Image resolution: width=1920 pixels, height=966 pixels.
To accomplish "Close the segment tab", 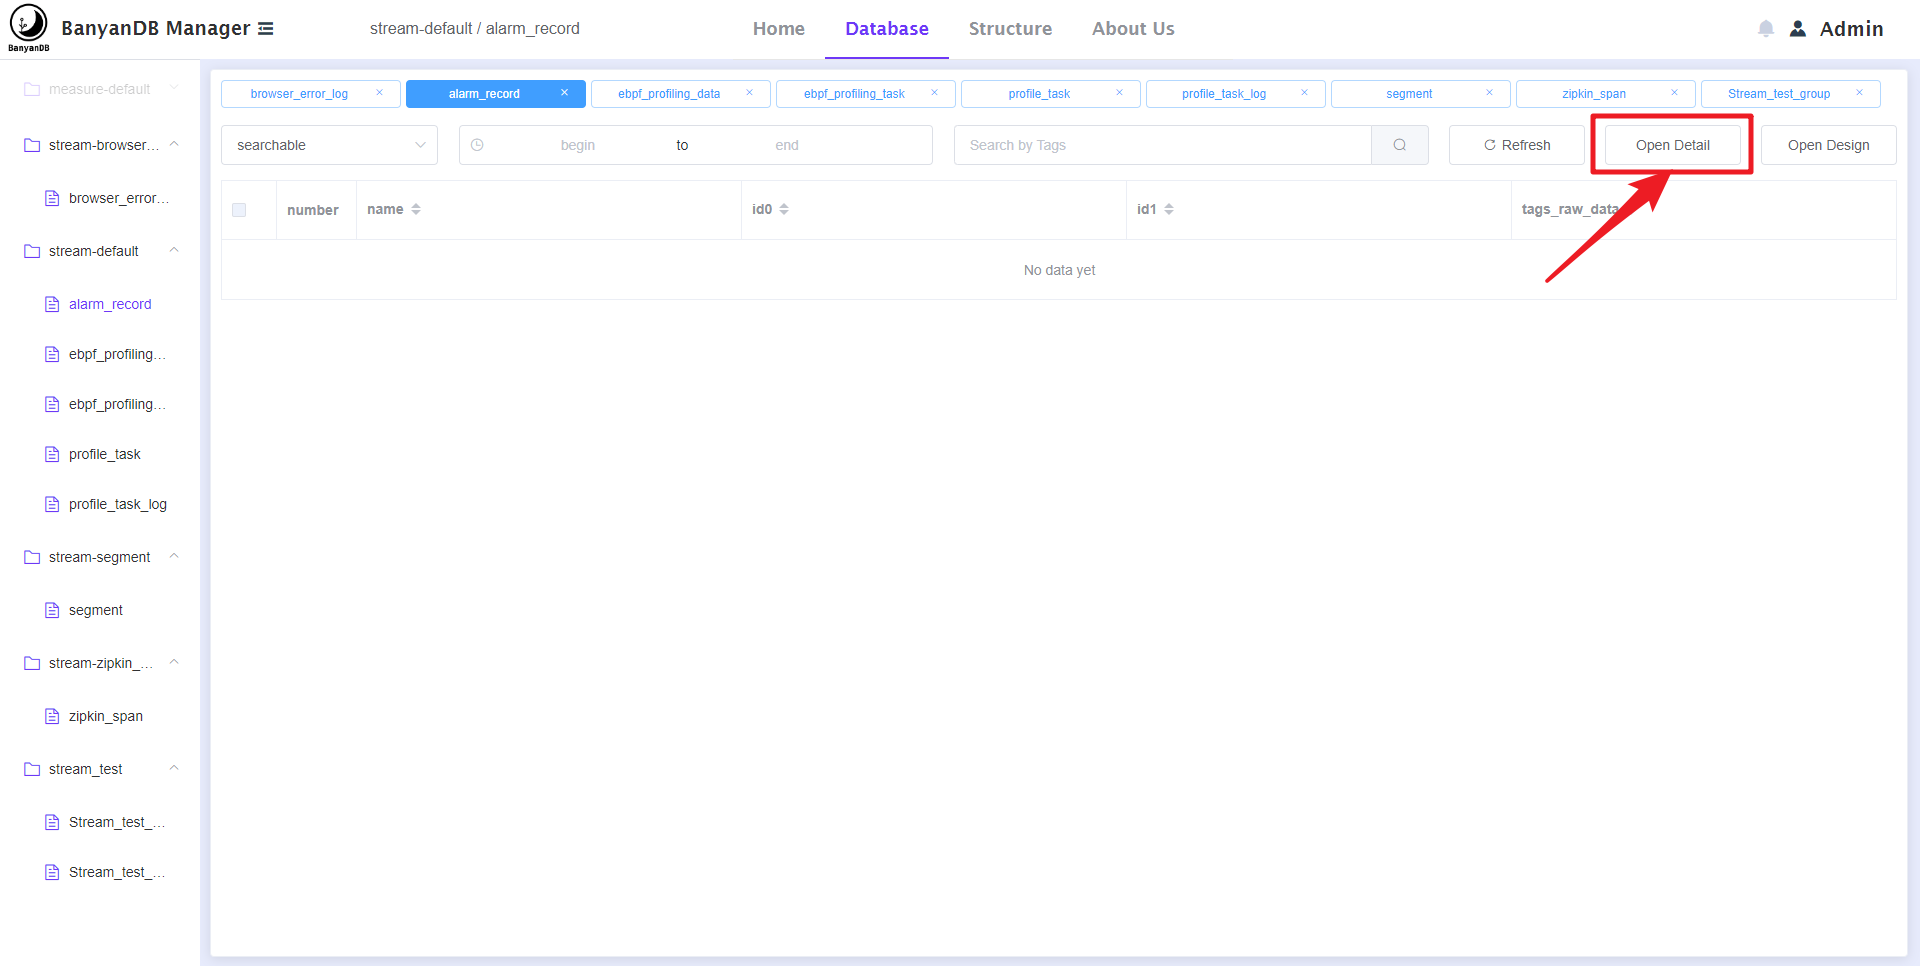I will (1490, 93).
